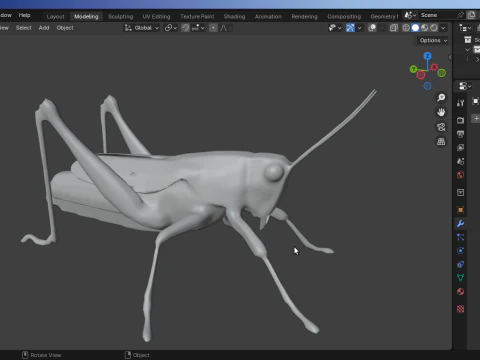Open the Modifiers wrench tab
Screen dimensions: 480x360
(x=460, y=223)
